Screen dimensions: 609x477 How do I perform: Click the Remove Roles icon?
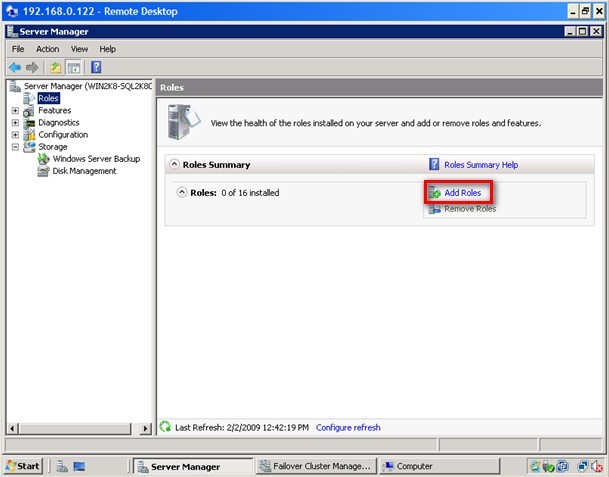(434, 209)
